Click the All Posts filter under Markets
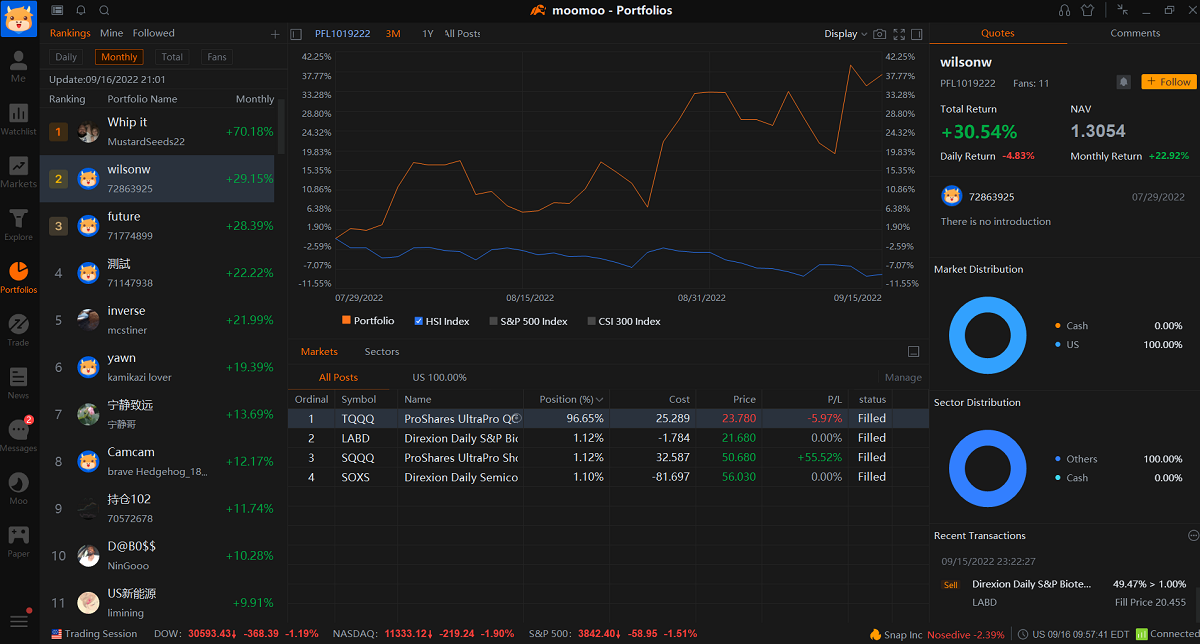The height and width of the screenshot is (644, 1200). click(338, 377)
